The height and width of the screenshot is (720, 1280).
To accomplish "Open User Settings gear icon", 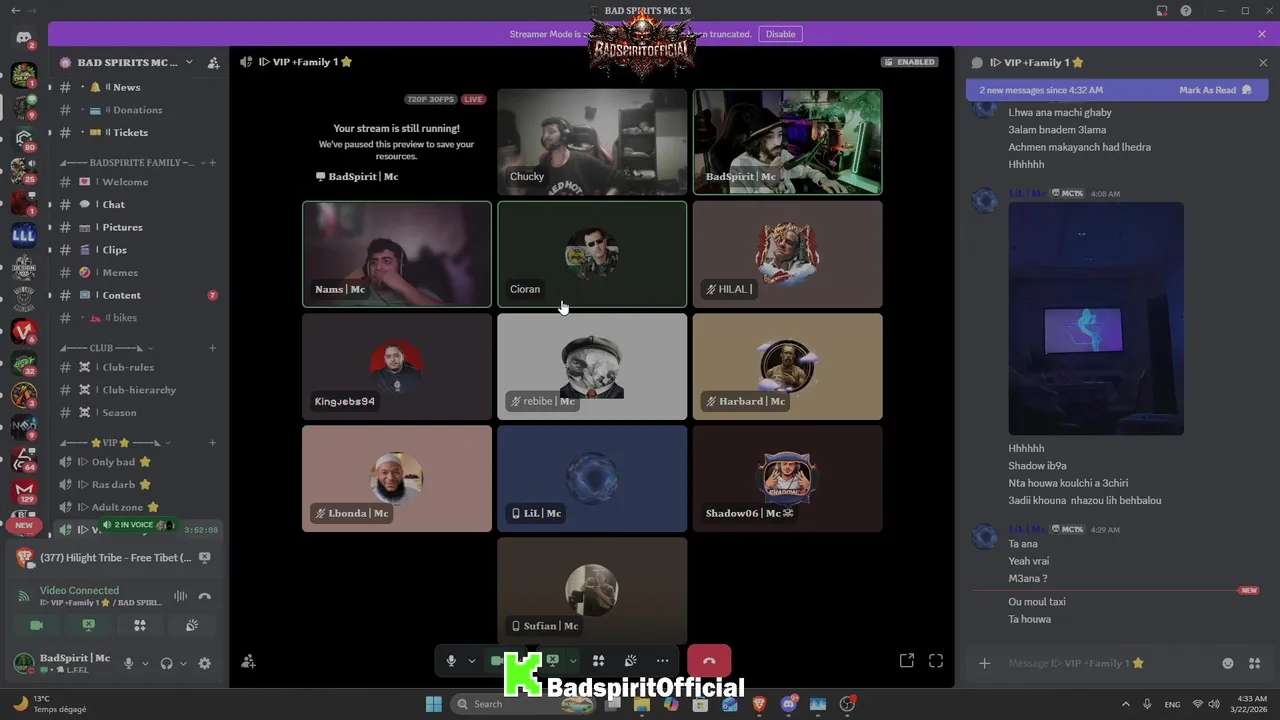I will (205, 663).
